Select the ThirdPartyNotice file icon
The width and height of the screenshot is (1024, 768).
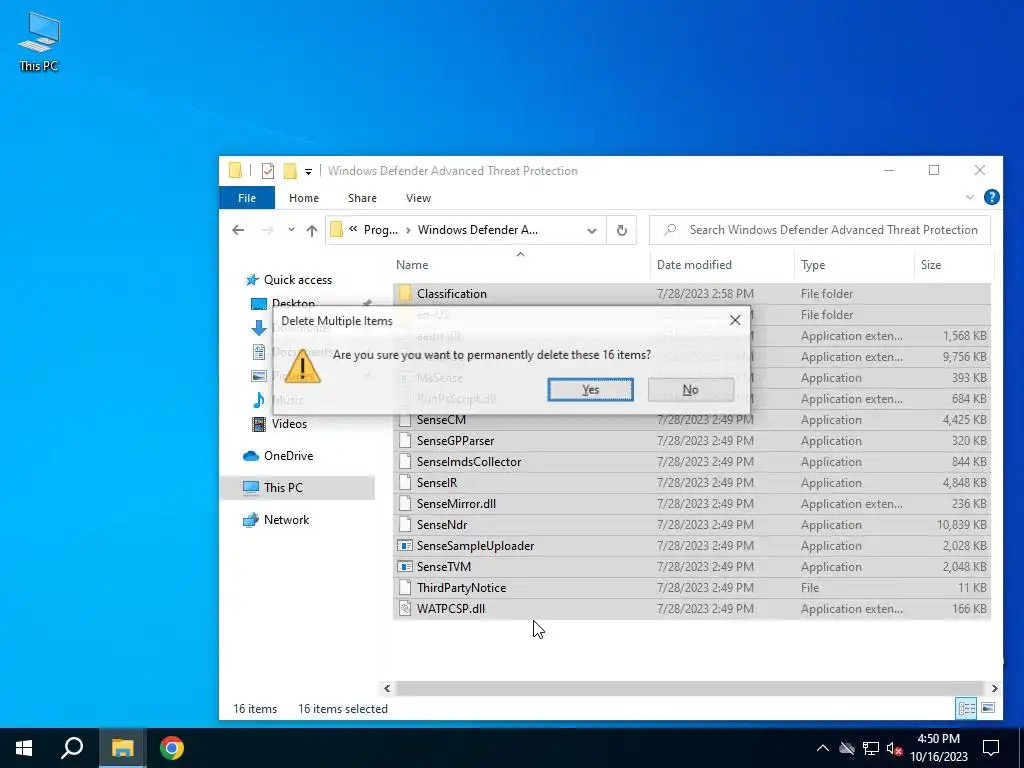pyautogui.click(x=405, y=588)
